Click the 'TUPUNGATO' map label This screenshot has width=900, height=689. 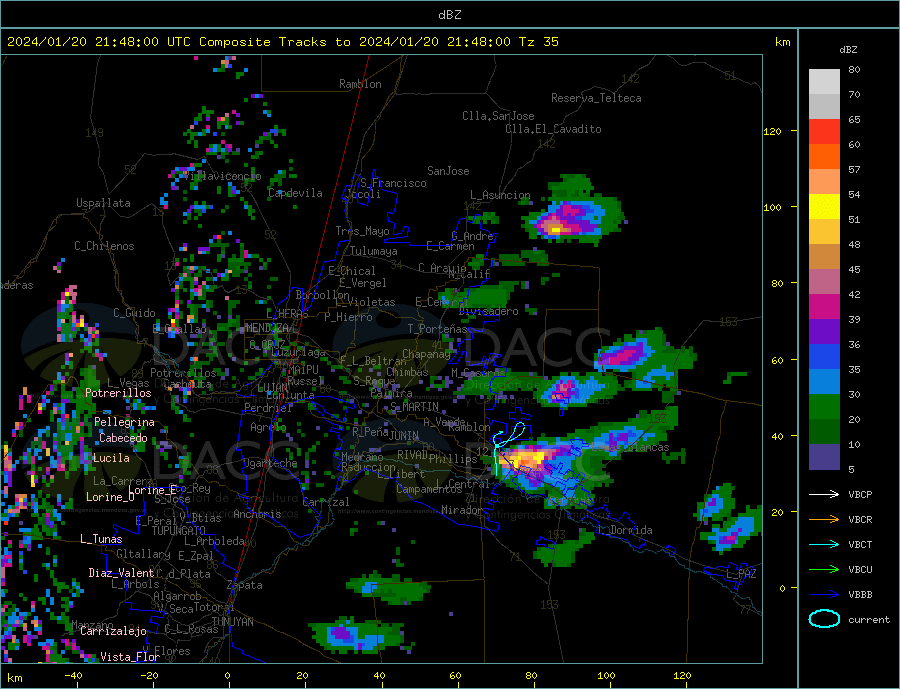(179, 531)
